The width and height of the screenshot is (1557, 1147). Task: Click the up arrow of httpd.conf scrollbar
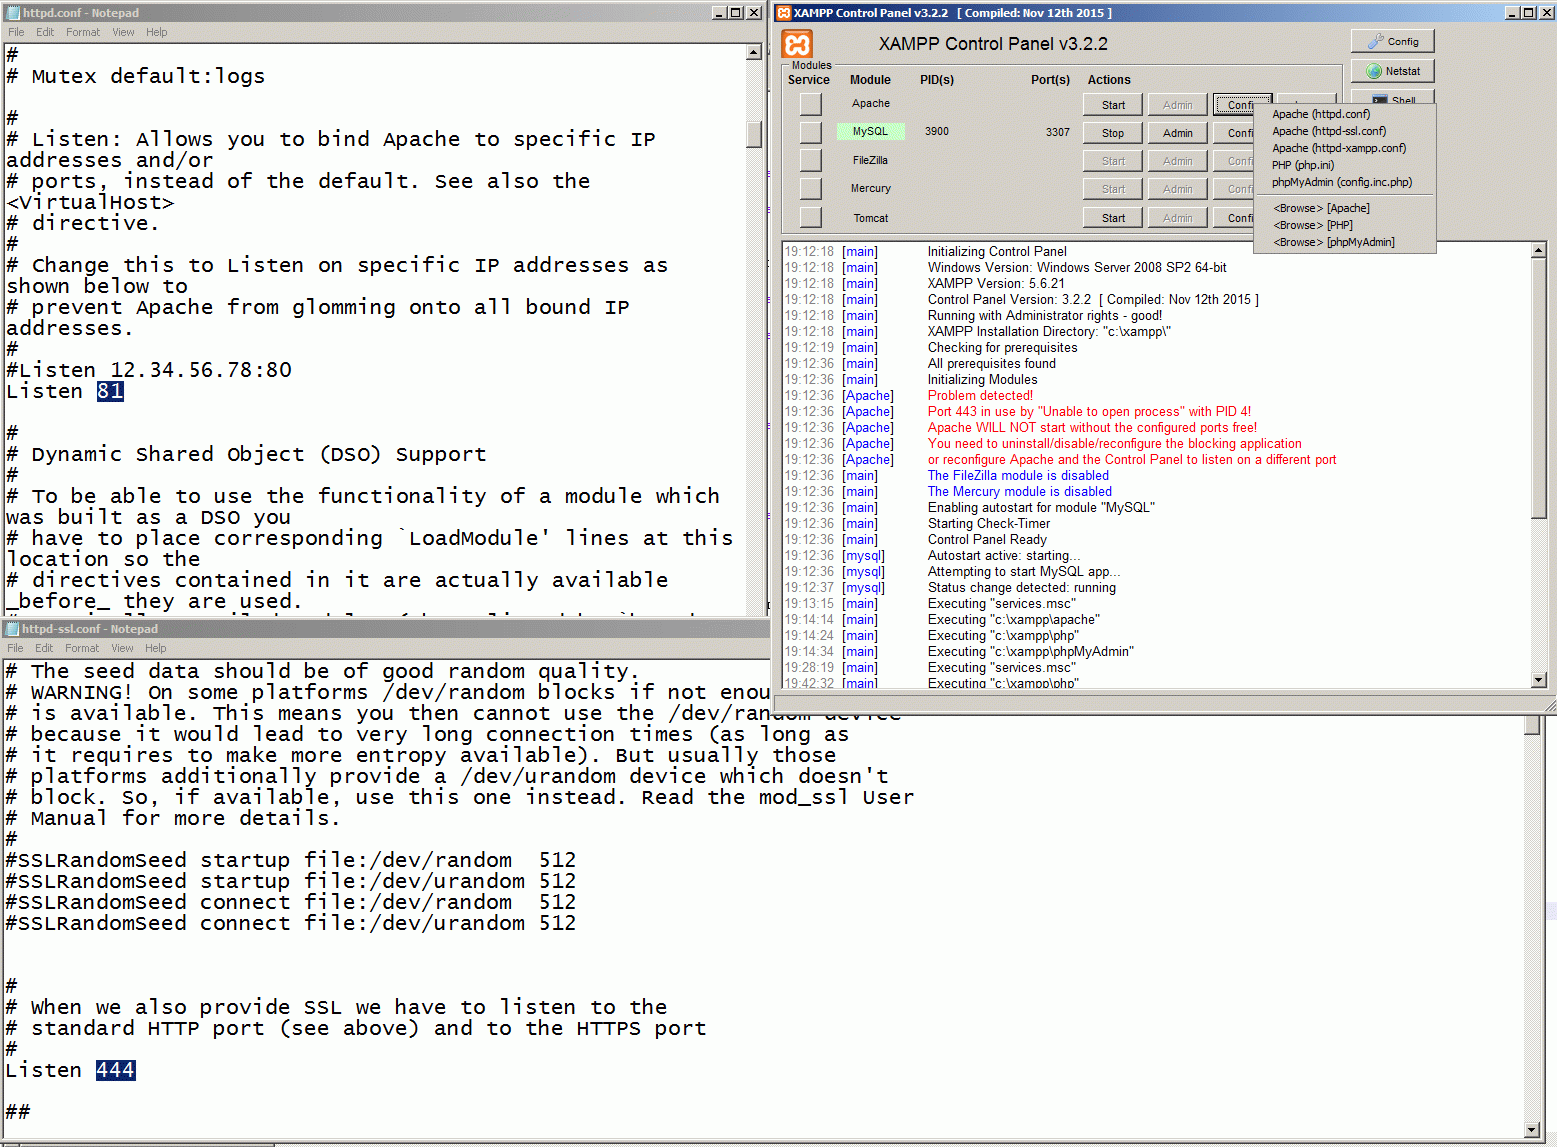(754, 52)
